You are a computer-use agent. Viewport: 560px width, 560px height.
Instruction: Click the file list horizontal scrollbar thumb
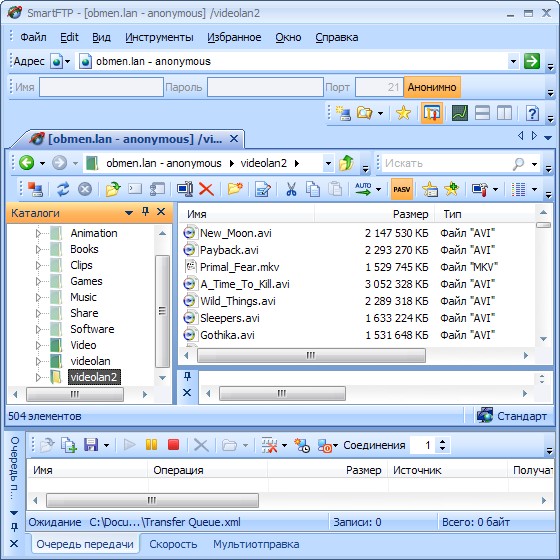pos(311,355)
